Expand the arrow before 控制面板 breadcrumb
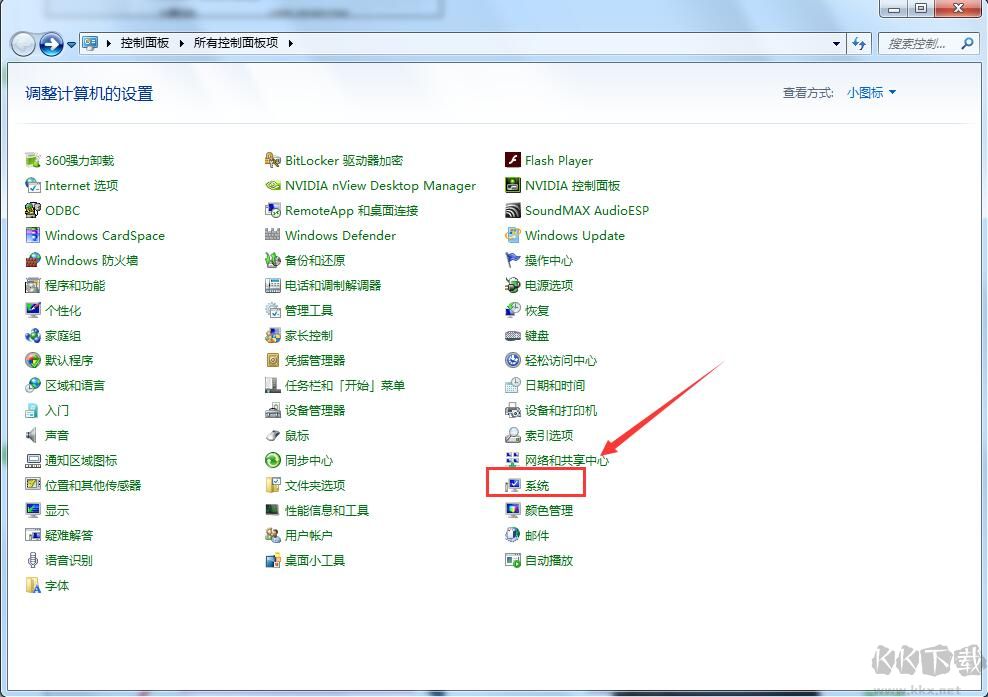Viewport: 988px width, 697px height. point(108,43)
